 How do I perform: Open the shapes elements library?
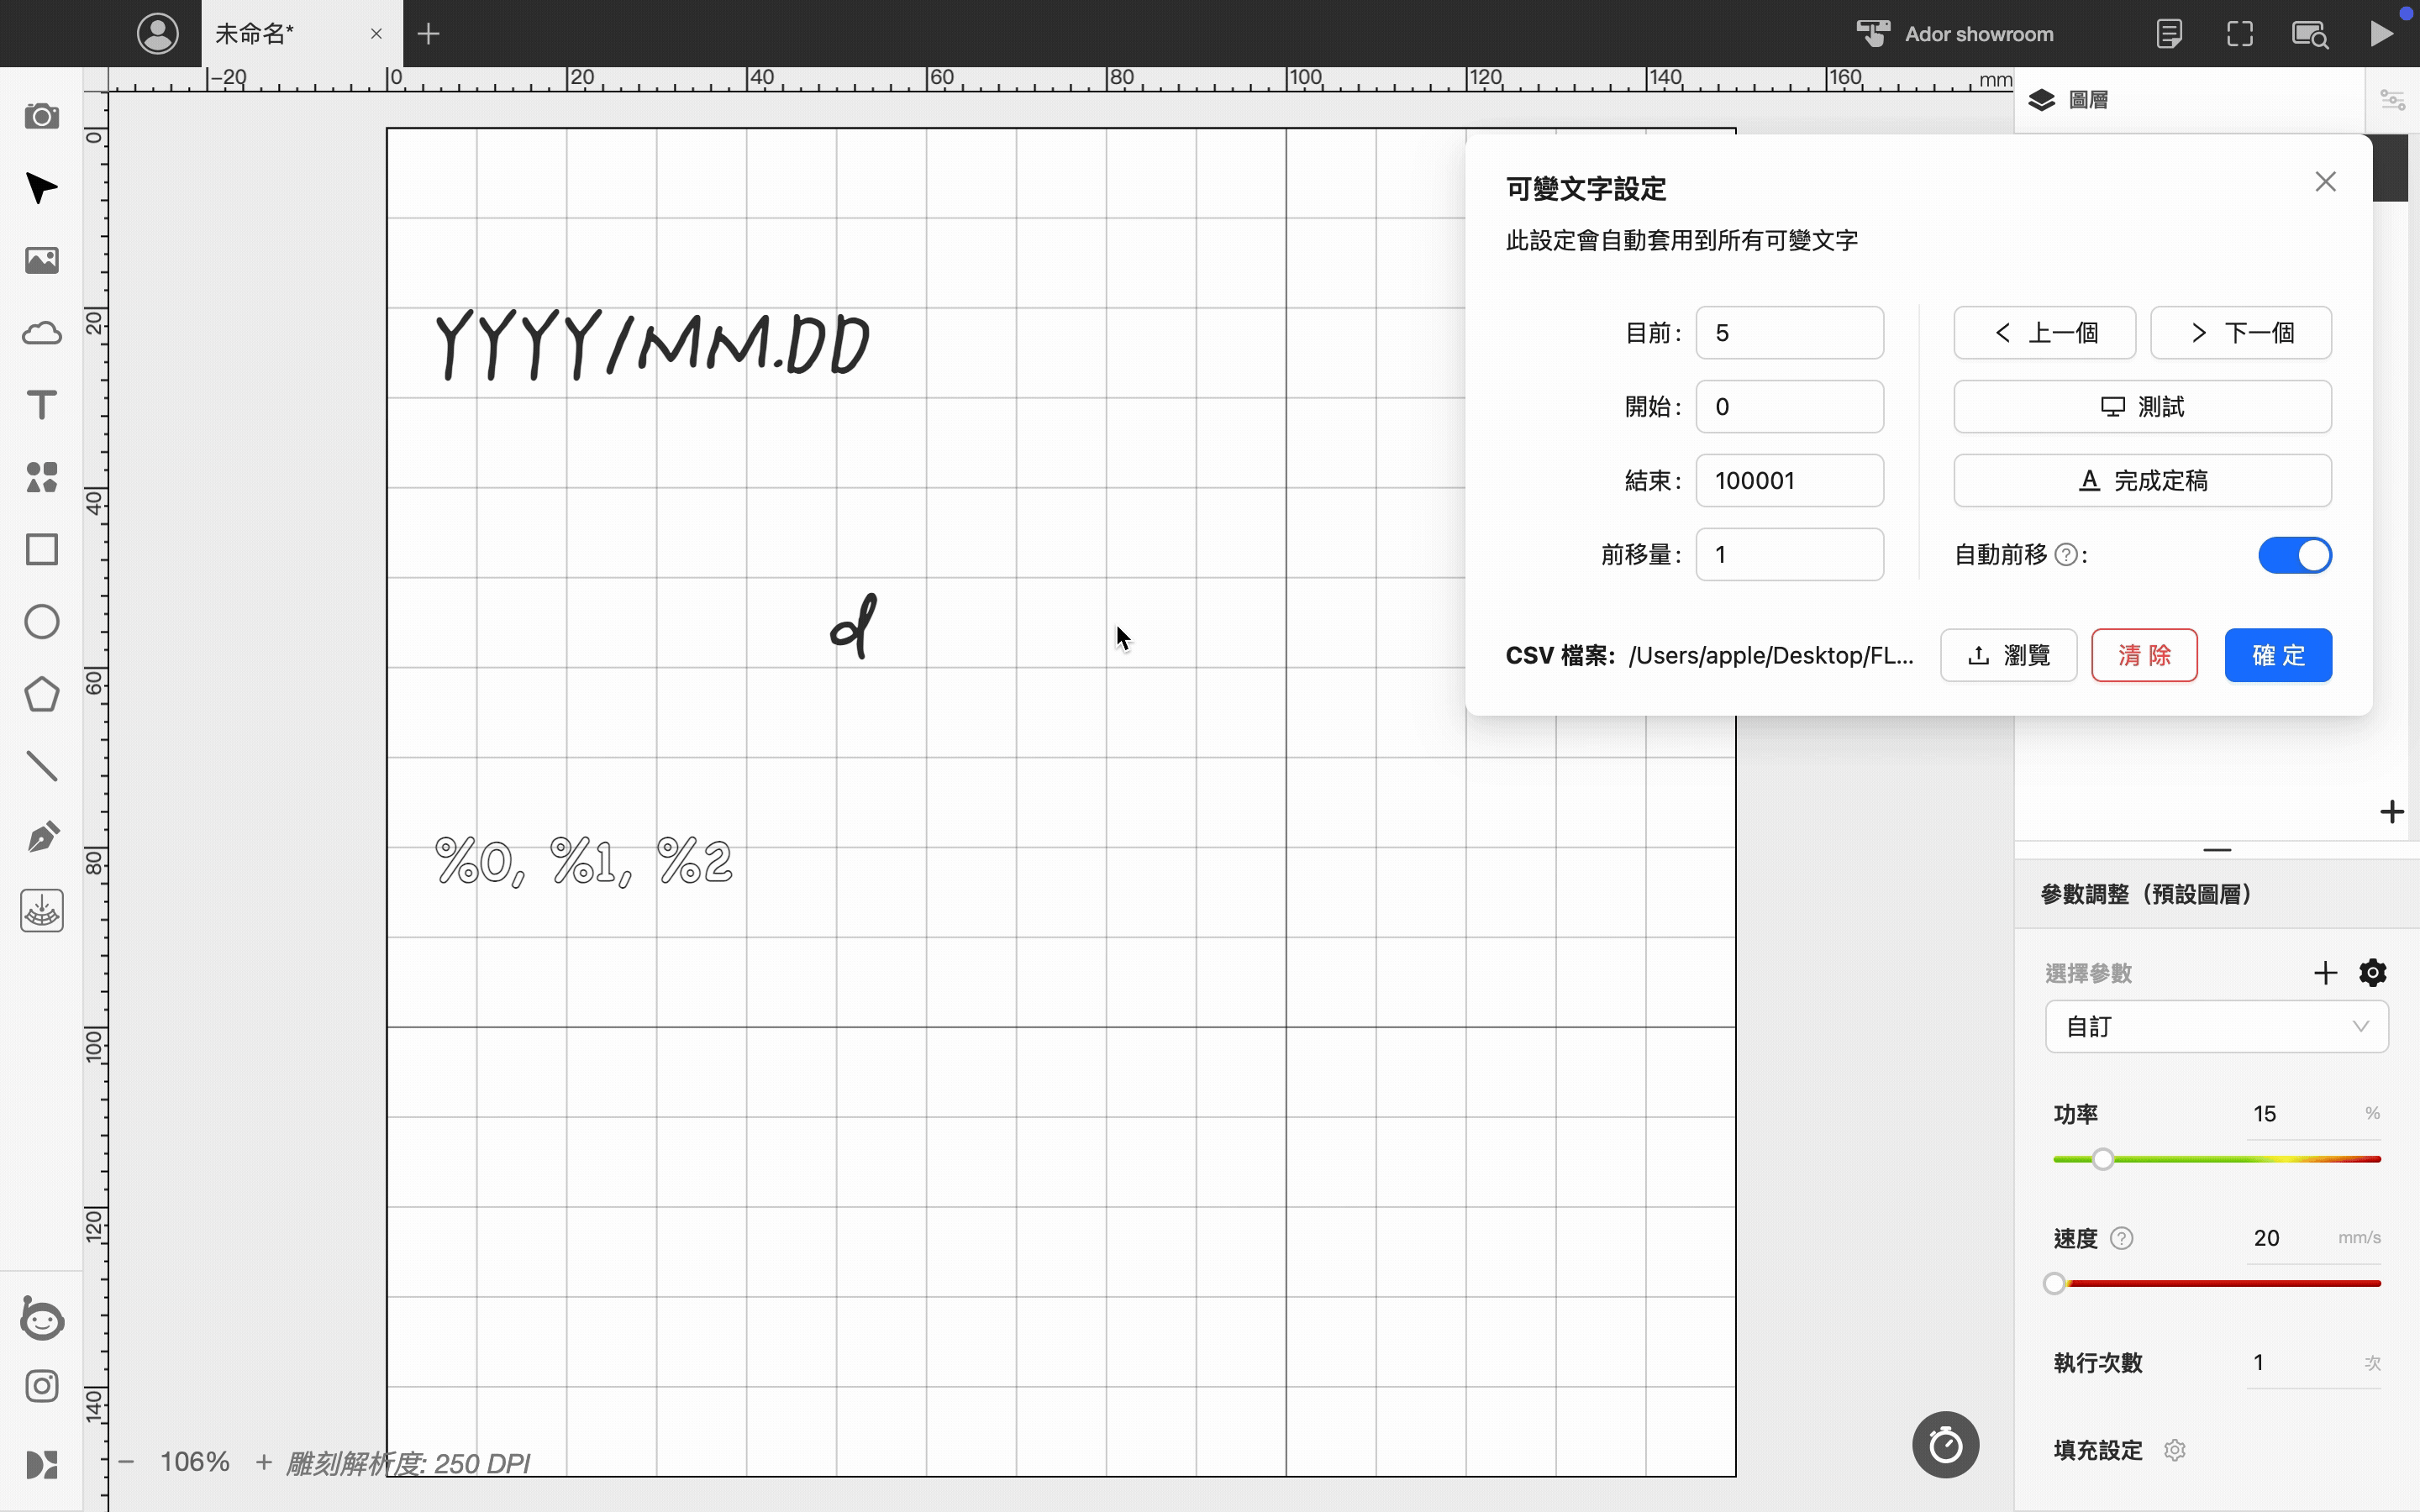click(x=41, y=477)
